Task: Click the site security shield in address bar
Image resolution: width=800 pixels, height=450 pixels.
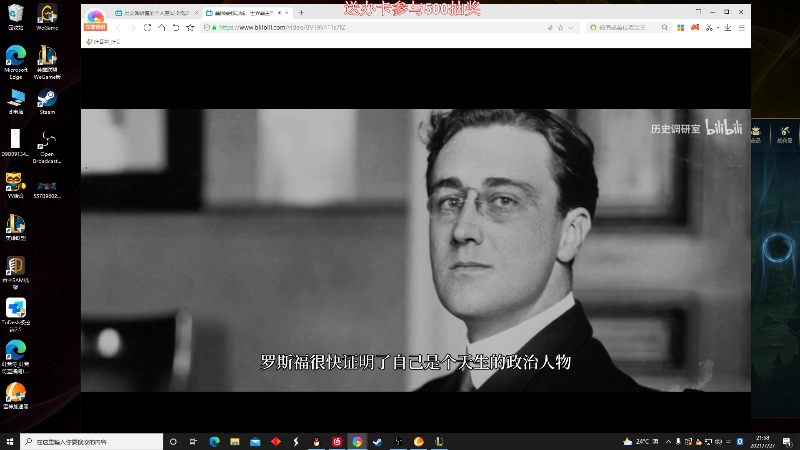Action: point(207,28)
